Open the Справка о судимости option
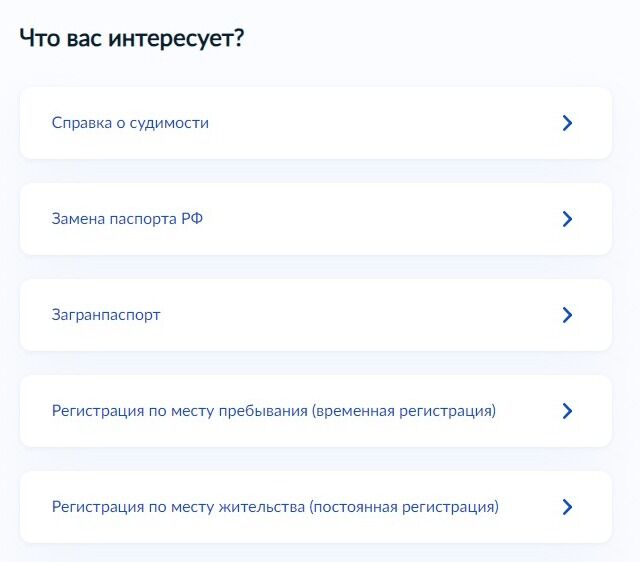This screenshot has width=640, height=562. pos(316,123)
